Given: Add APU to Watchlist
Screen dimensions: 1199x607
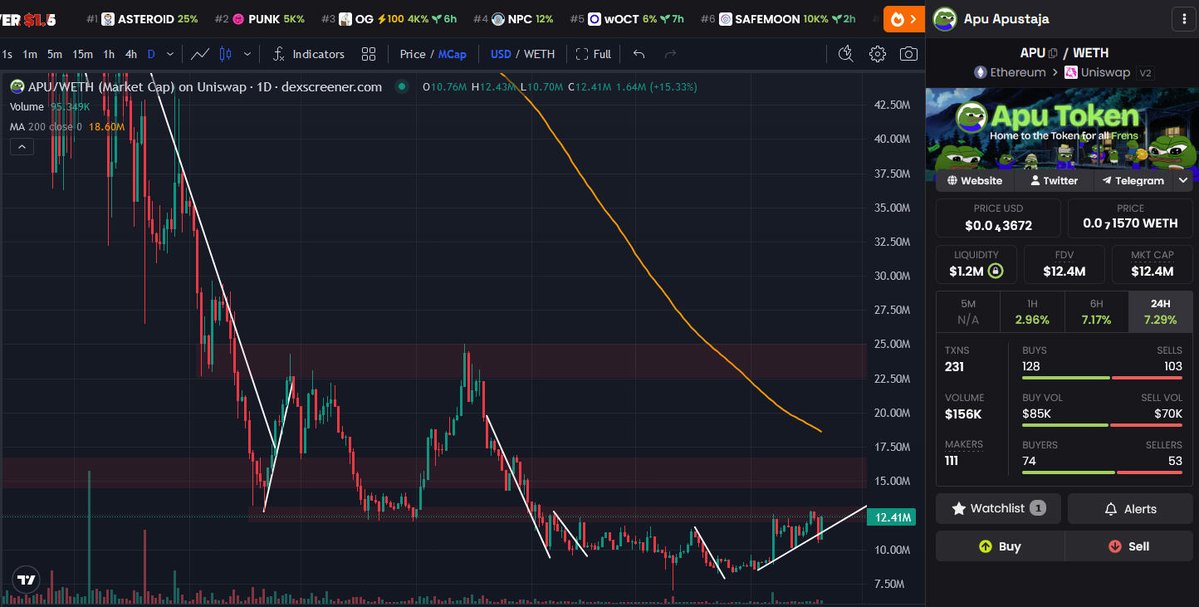Looking at the screenshot, I should pyautogui.click(x=998, y=508).
